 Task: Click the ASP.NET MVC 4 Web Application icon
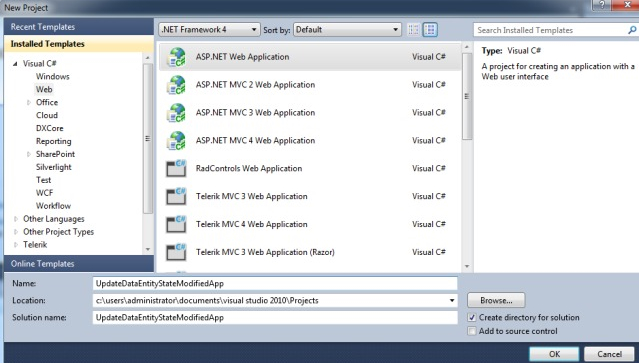[x=176, y=141]
